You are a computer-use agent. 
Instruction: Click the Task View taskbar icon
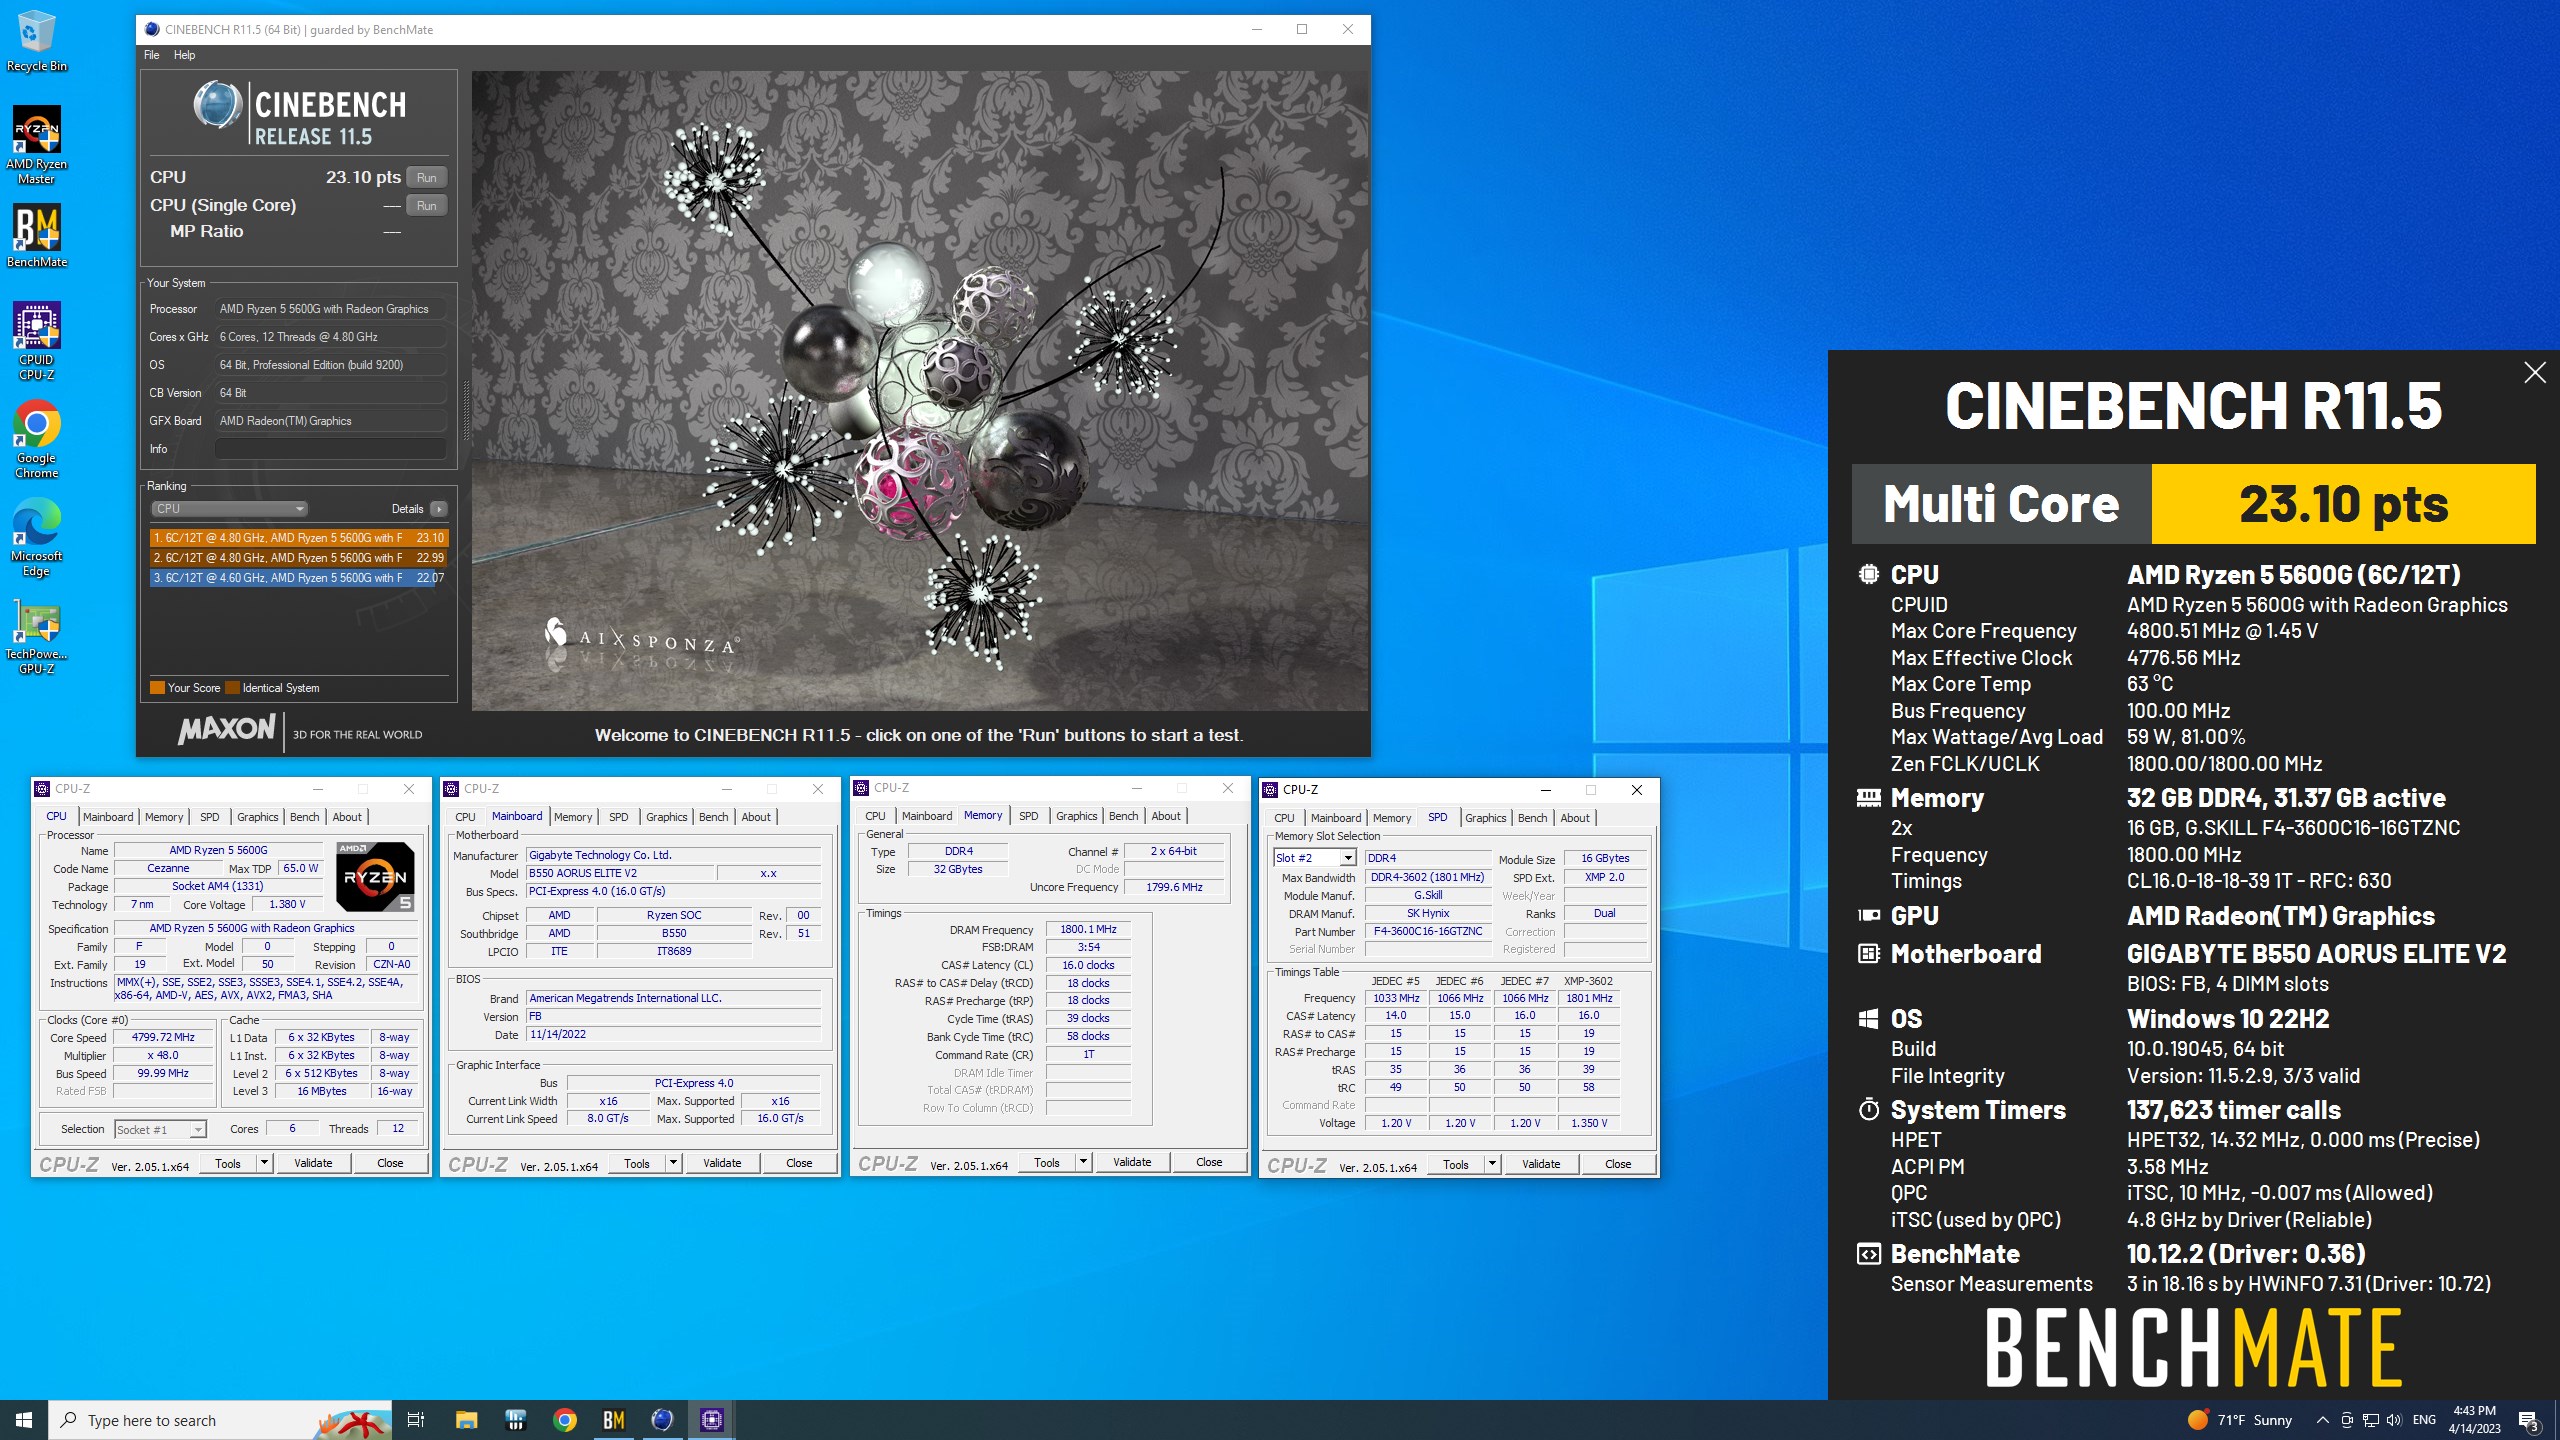coord(416,1420)
